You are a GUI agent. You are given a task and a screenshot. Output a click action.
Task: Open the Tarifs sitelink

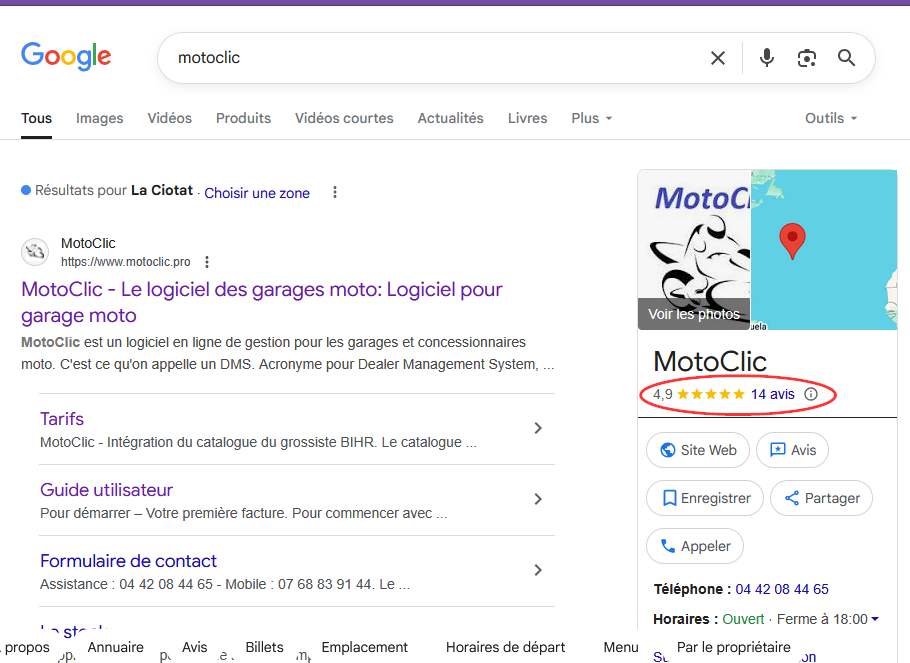tap(62, 419)
